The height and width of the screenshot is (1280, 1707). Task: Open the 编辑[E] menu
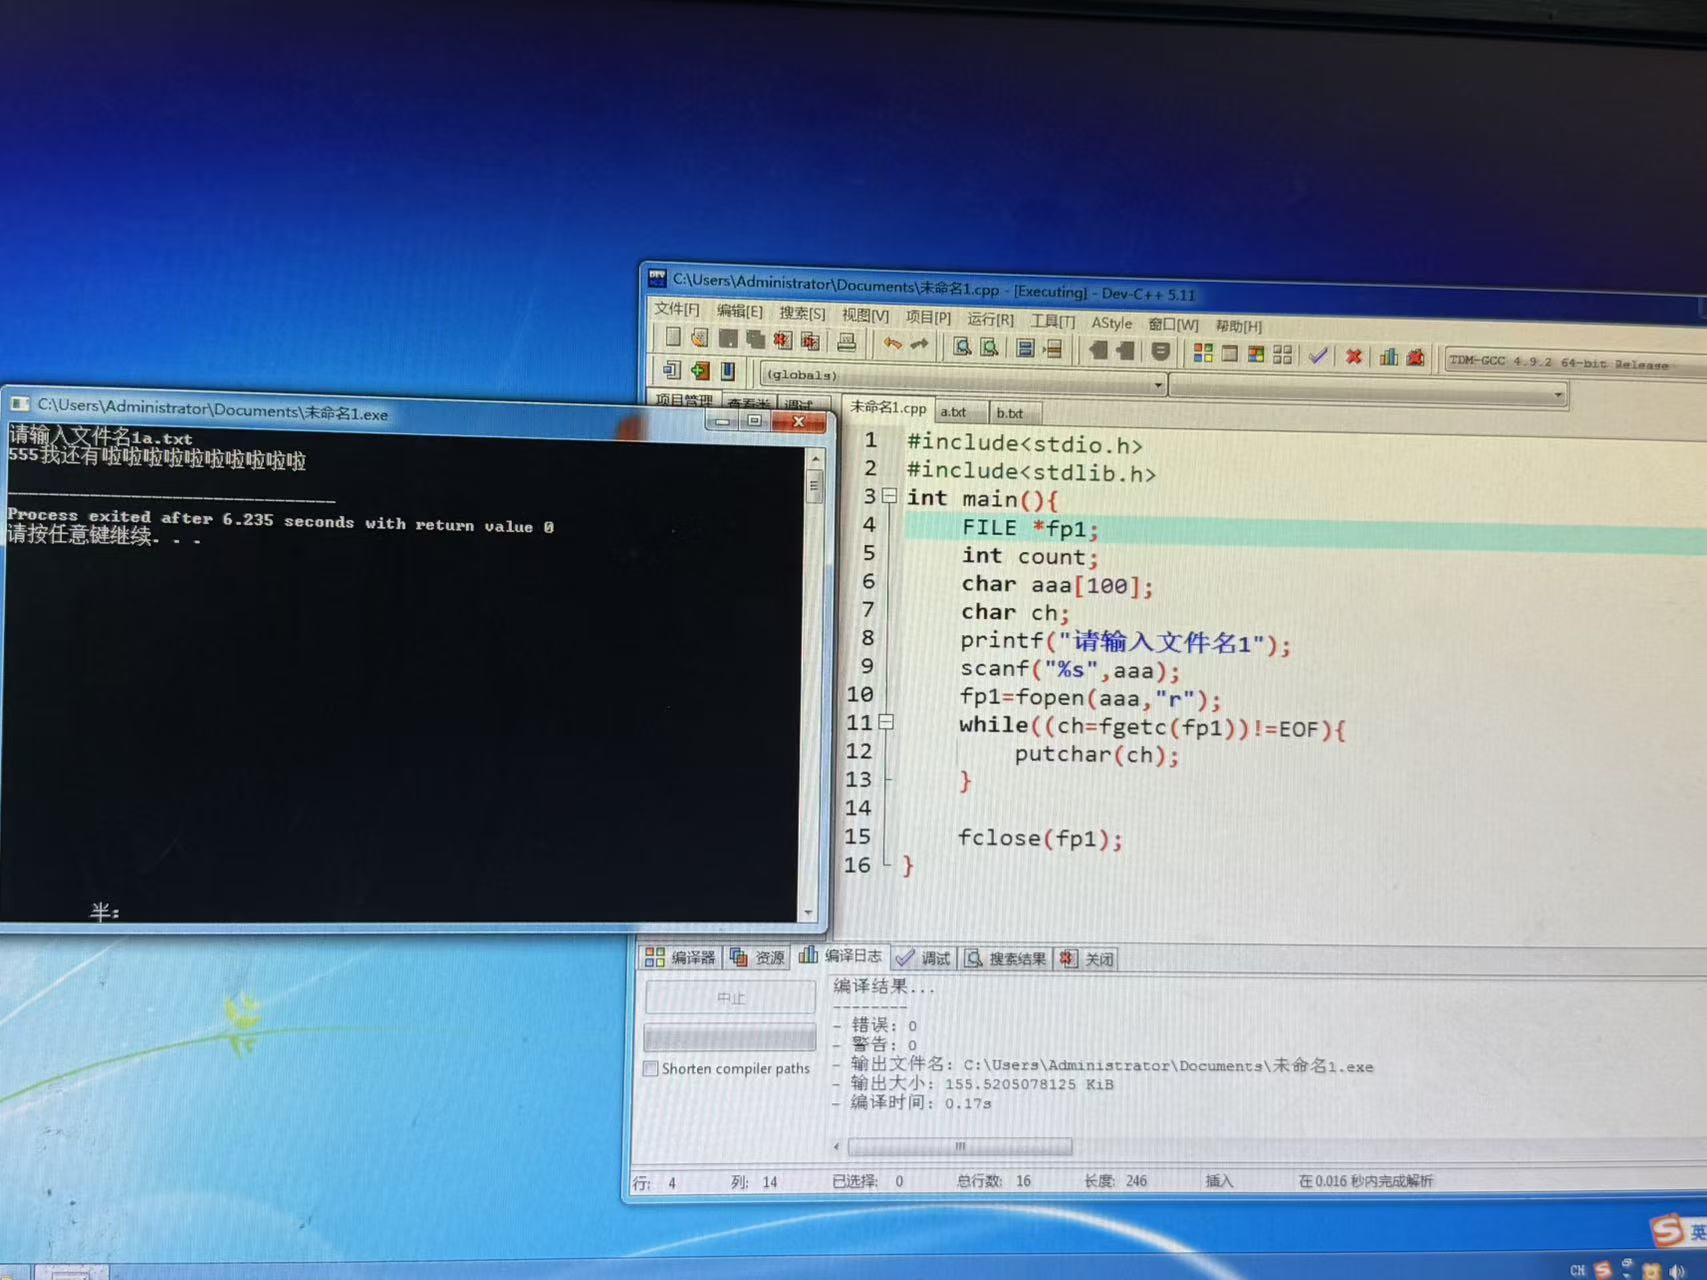pyautogui.click(x=739, y=311)
